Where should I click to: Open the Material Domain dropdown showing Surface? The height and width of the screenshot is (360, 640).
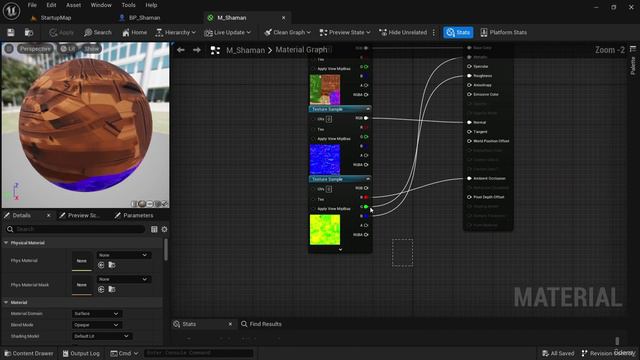tap(96, 313)
